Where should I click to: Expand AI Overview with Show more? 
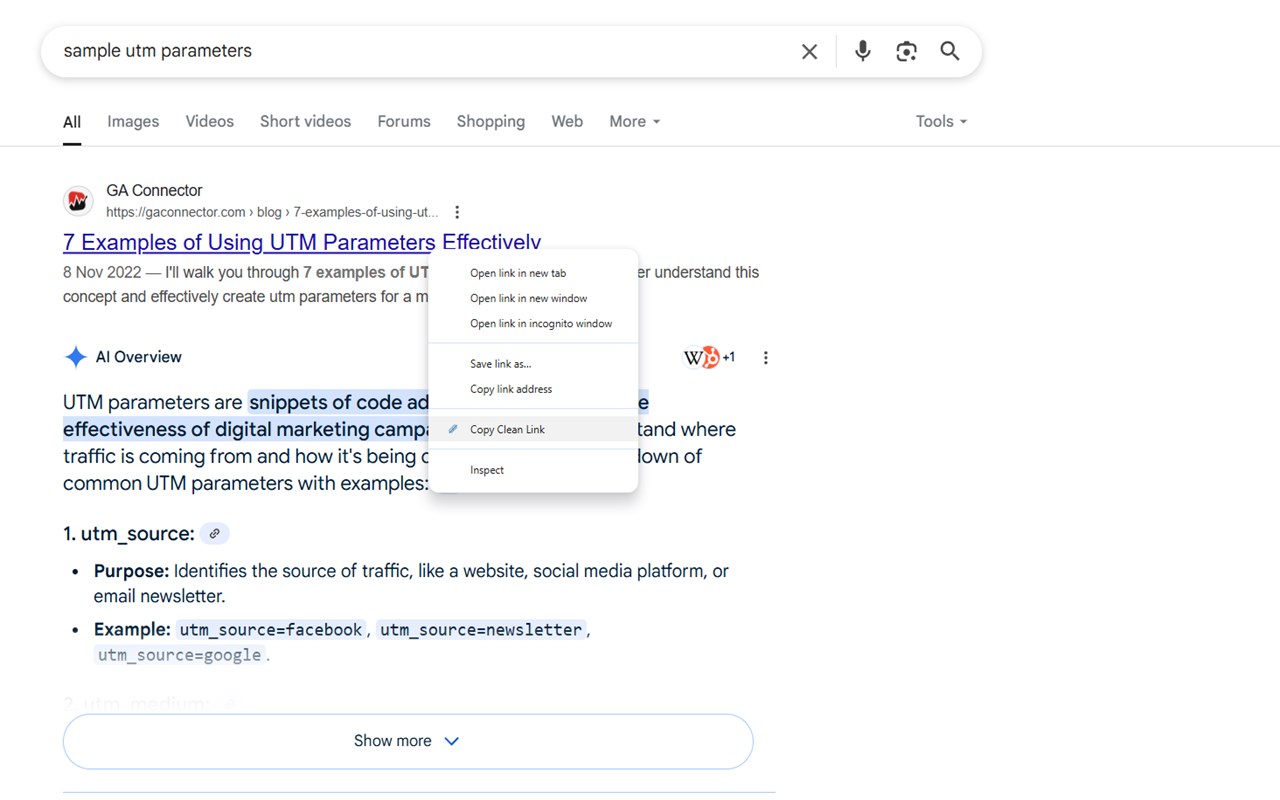(407, 741)
